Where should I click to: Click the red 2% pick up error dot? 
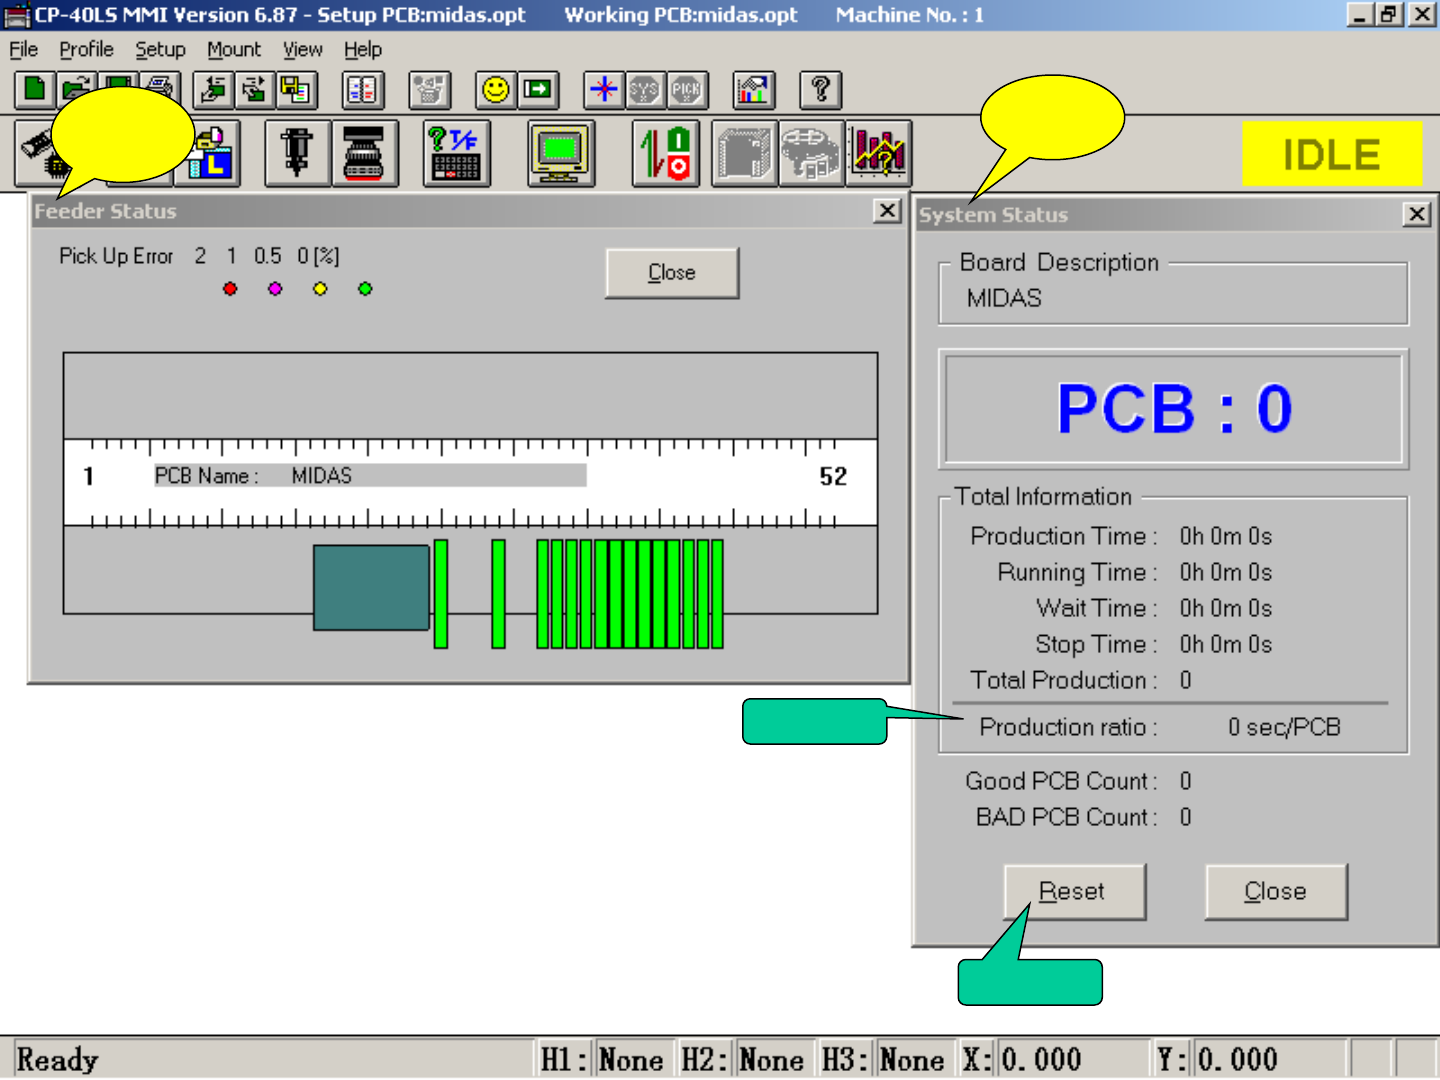(230, 289)
